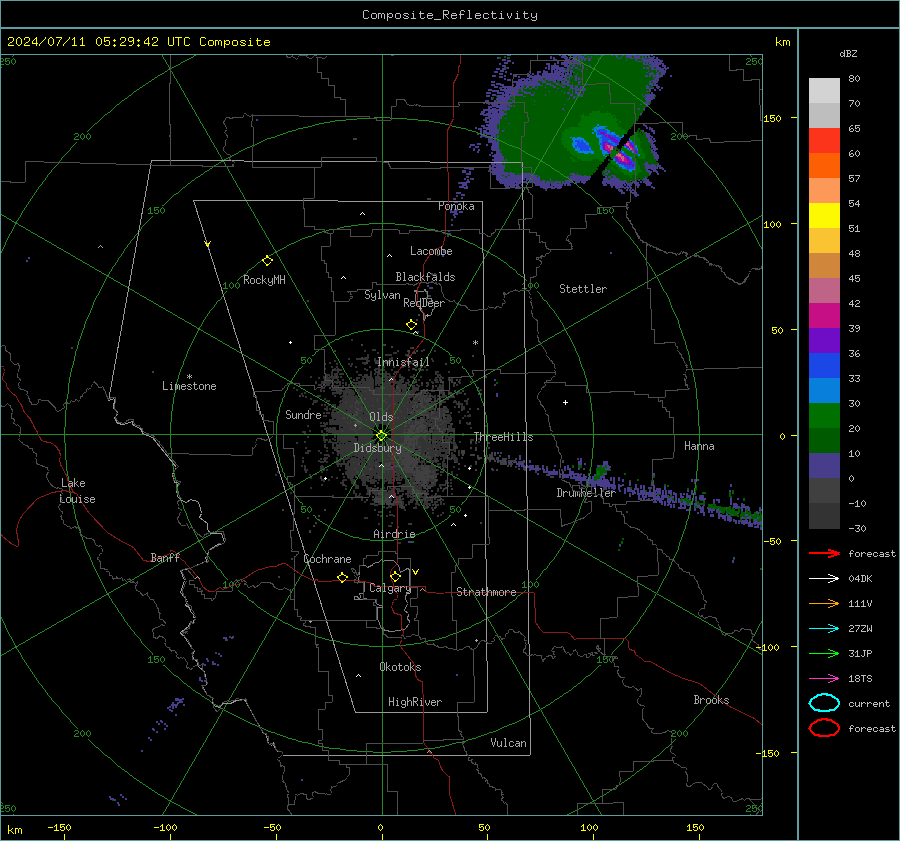Click the ThreeHills label on the map
Screen dimensions: 900x841
pyautogui.click(x=503, y=437)
